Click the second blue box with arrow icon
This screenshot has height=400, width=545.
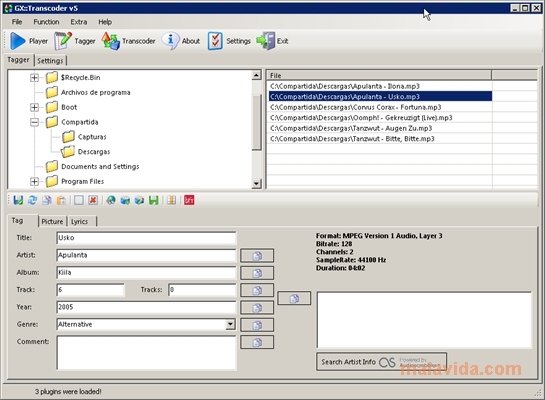[139, 200]
